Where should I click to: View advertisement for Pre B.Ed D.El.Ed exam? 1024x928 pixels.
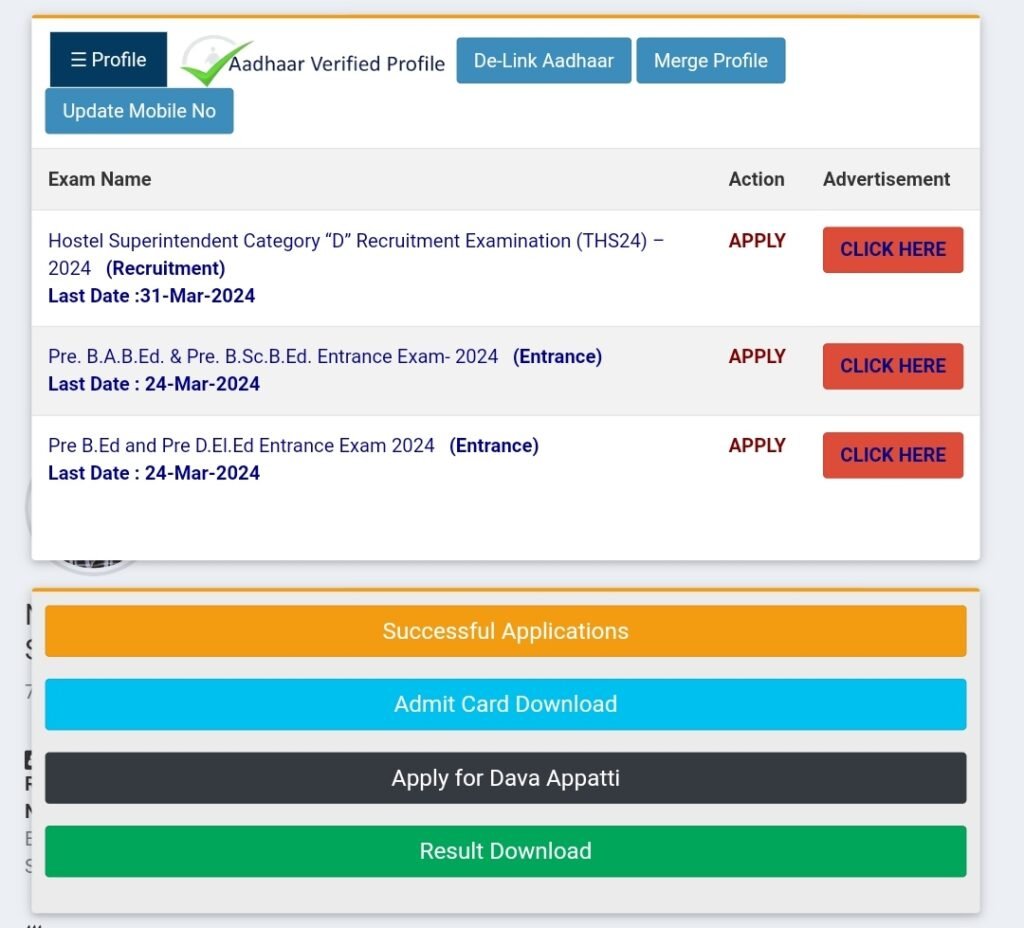892,455
